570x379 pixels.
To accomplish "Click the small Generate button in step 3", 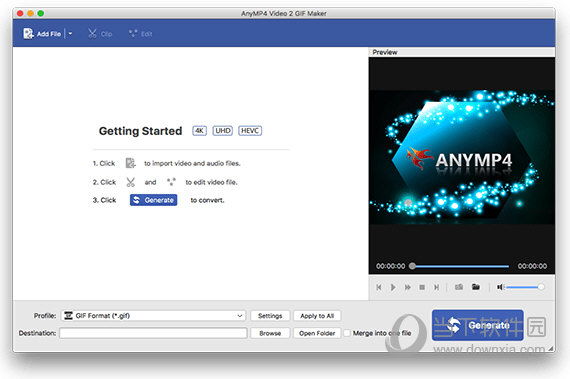I will [153, 200].
